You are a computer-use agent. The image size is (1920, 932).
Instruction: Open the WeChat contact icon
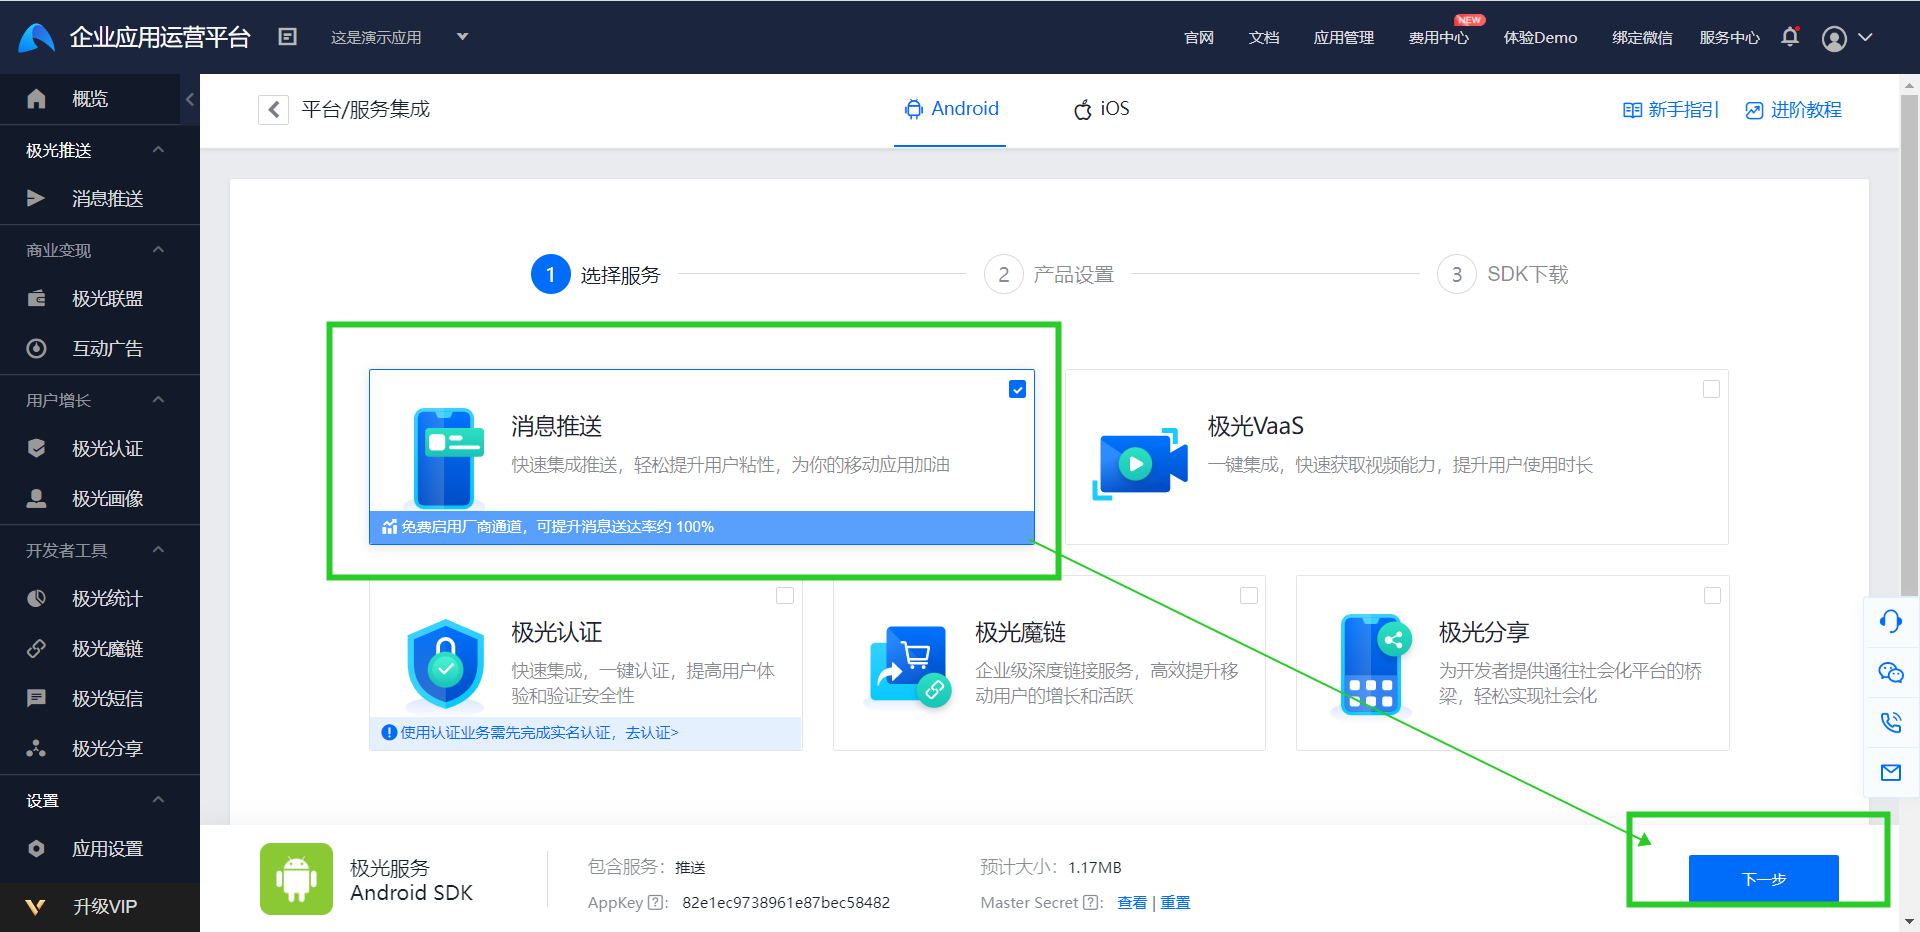(1890, 672)
